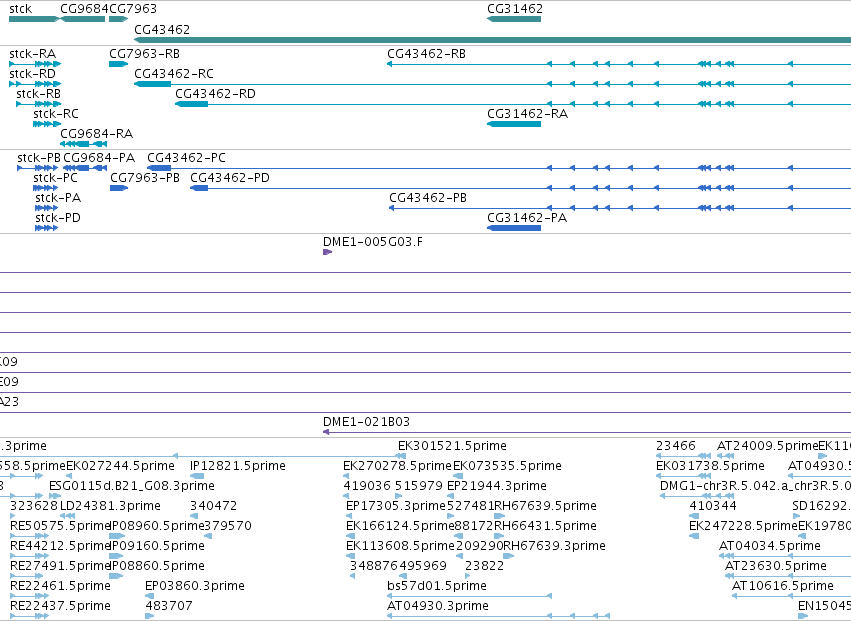Click EST label EP03860.3prime
The height and width of the screenshot is (621, 851).
195,586
